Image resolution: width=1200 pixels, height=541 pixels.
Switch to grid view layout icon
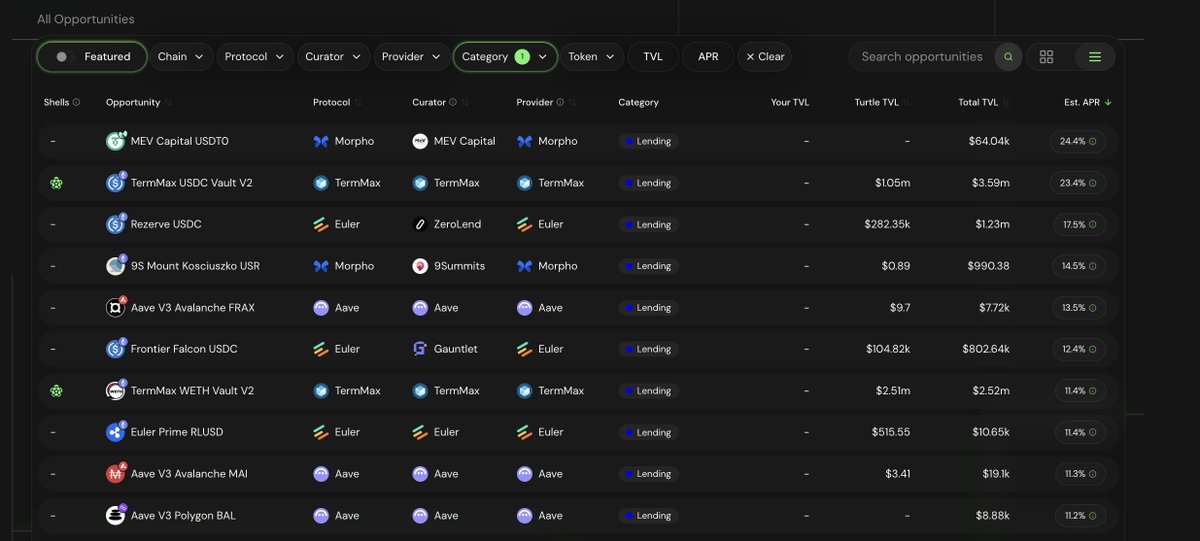pos(1046,57)
